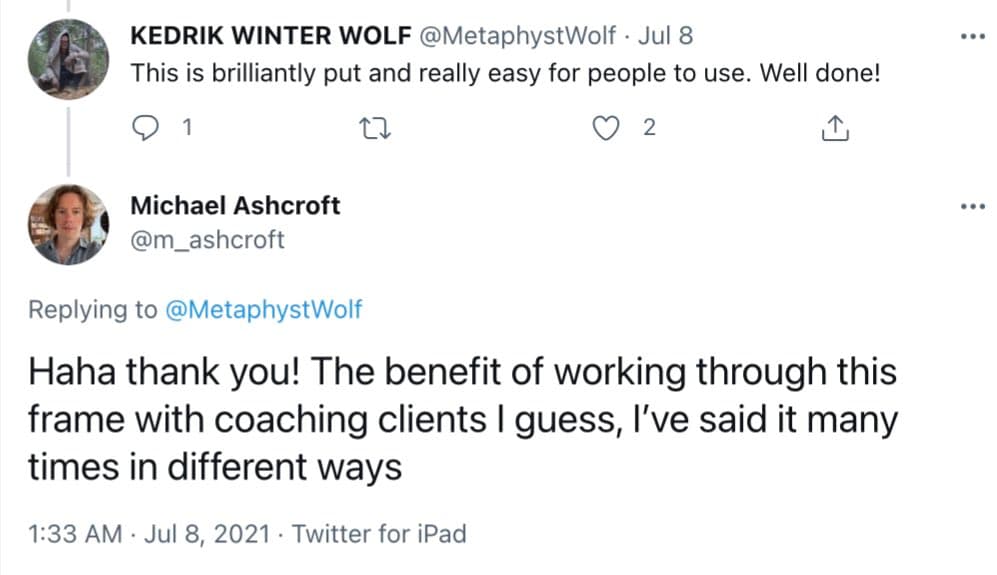
Task: Click the reply count number 1
Action: [x=185, y=127]
